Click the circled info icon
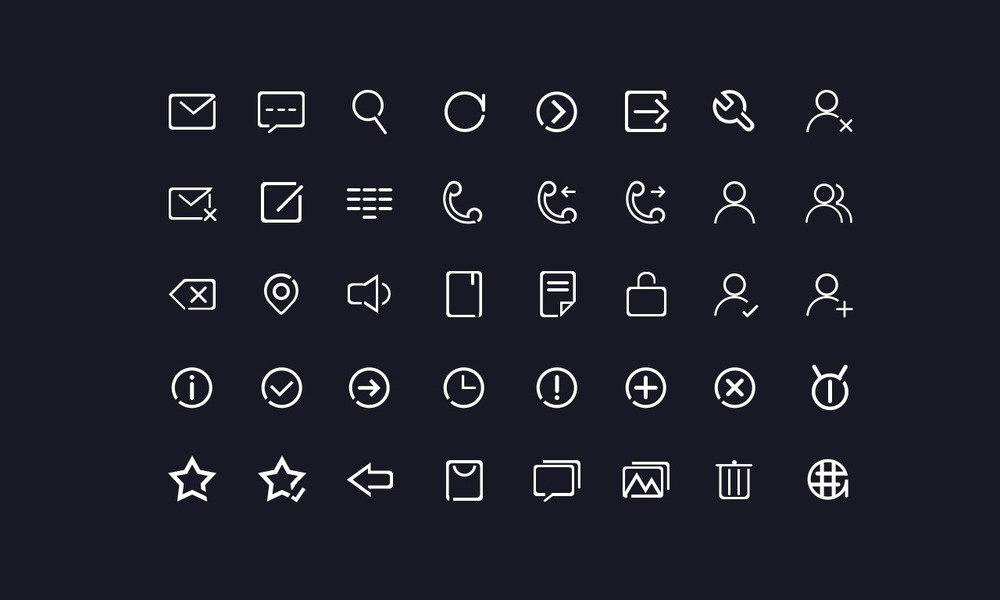This screenshot has width=1000, height=600. coord(192,387)
